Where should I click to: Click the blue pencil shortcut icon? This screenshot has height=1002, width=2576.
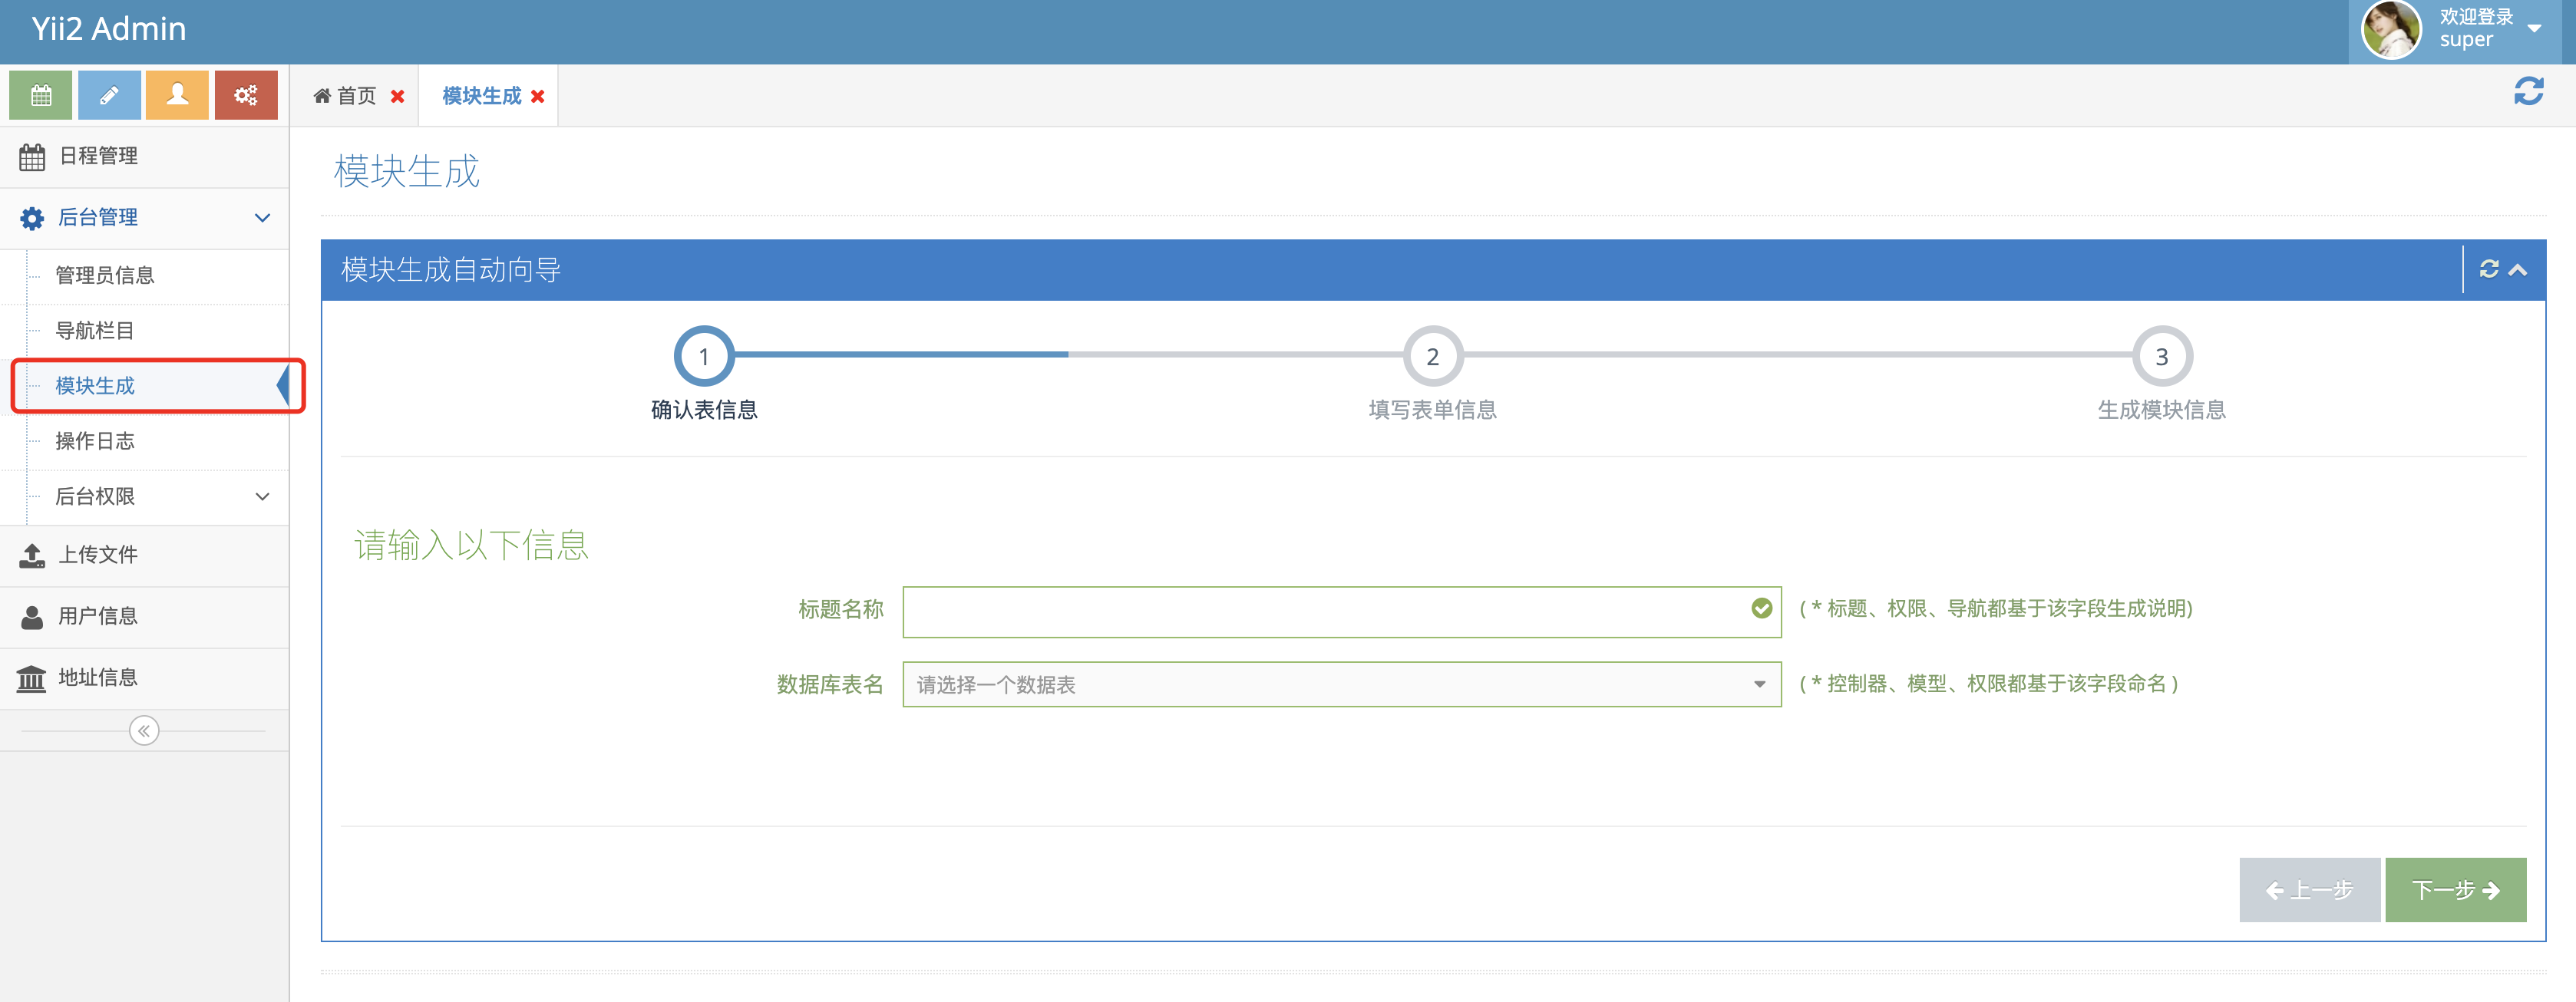[x=109, y=95]
